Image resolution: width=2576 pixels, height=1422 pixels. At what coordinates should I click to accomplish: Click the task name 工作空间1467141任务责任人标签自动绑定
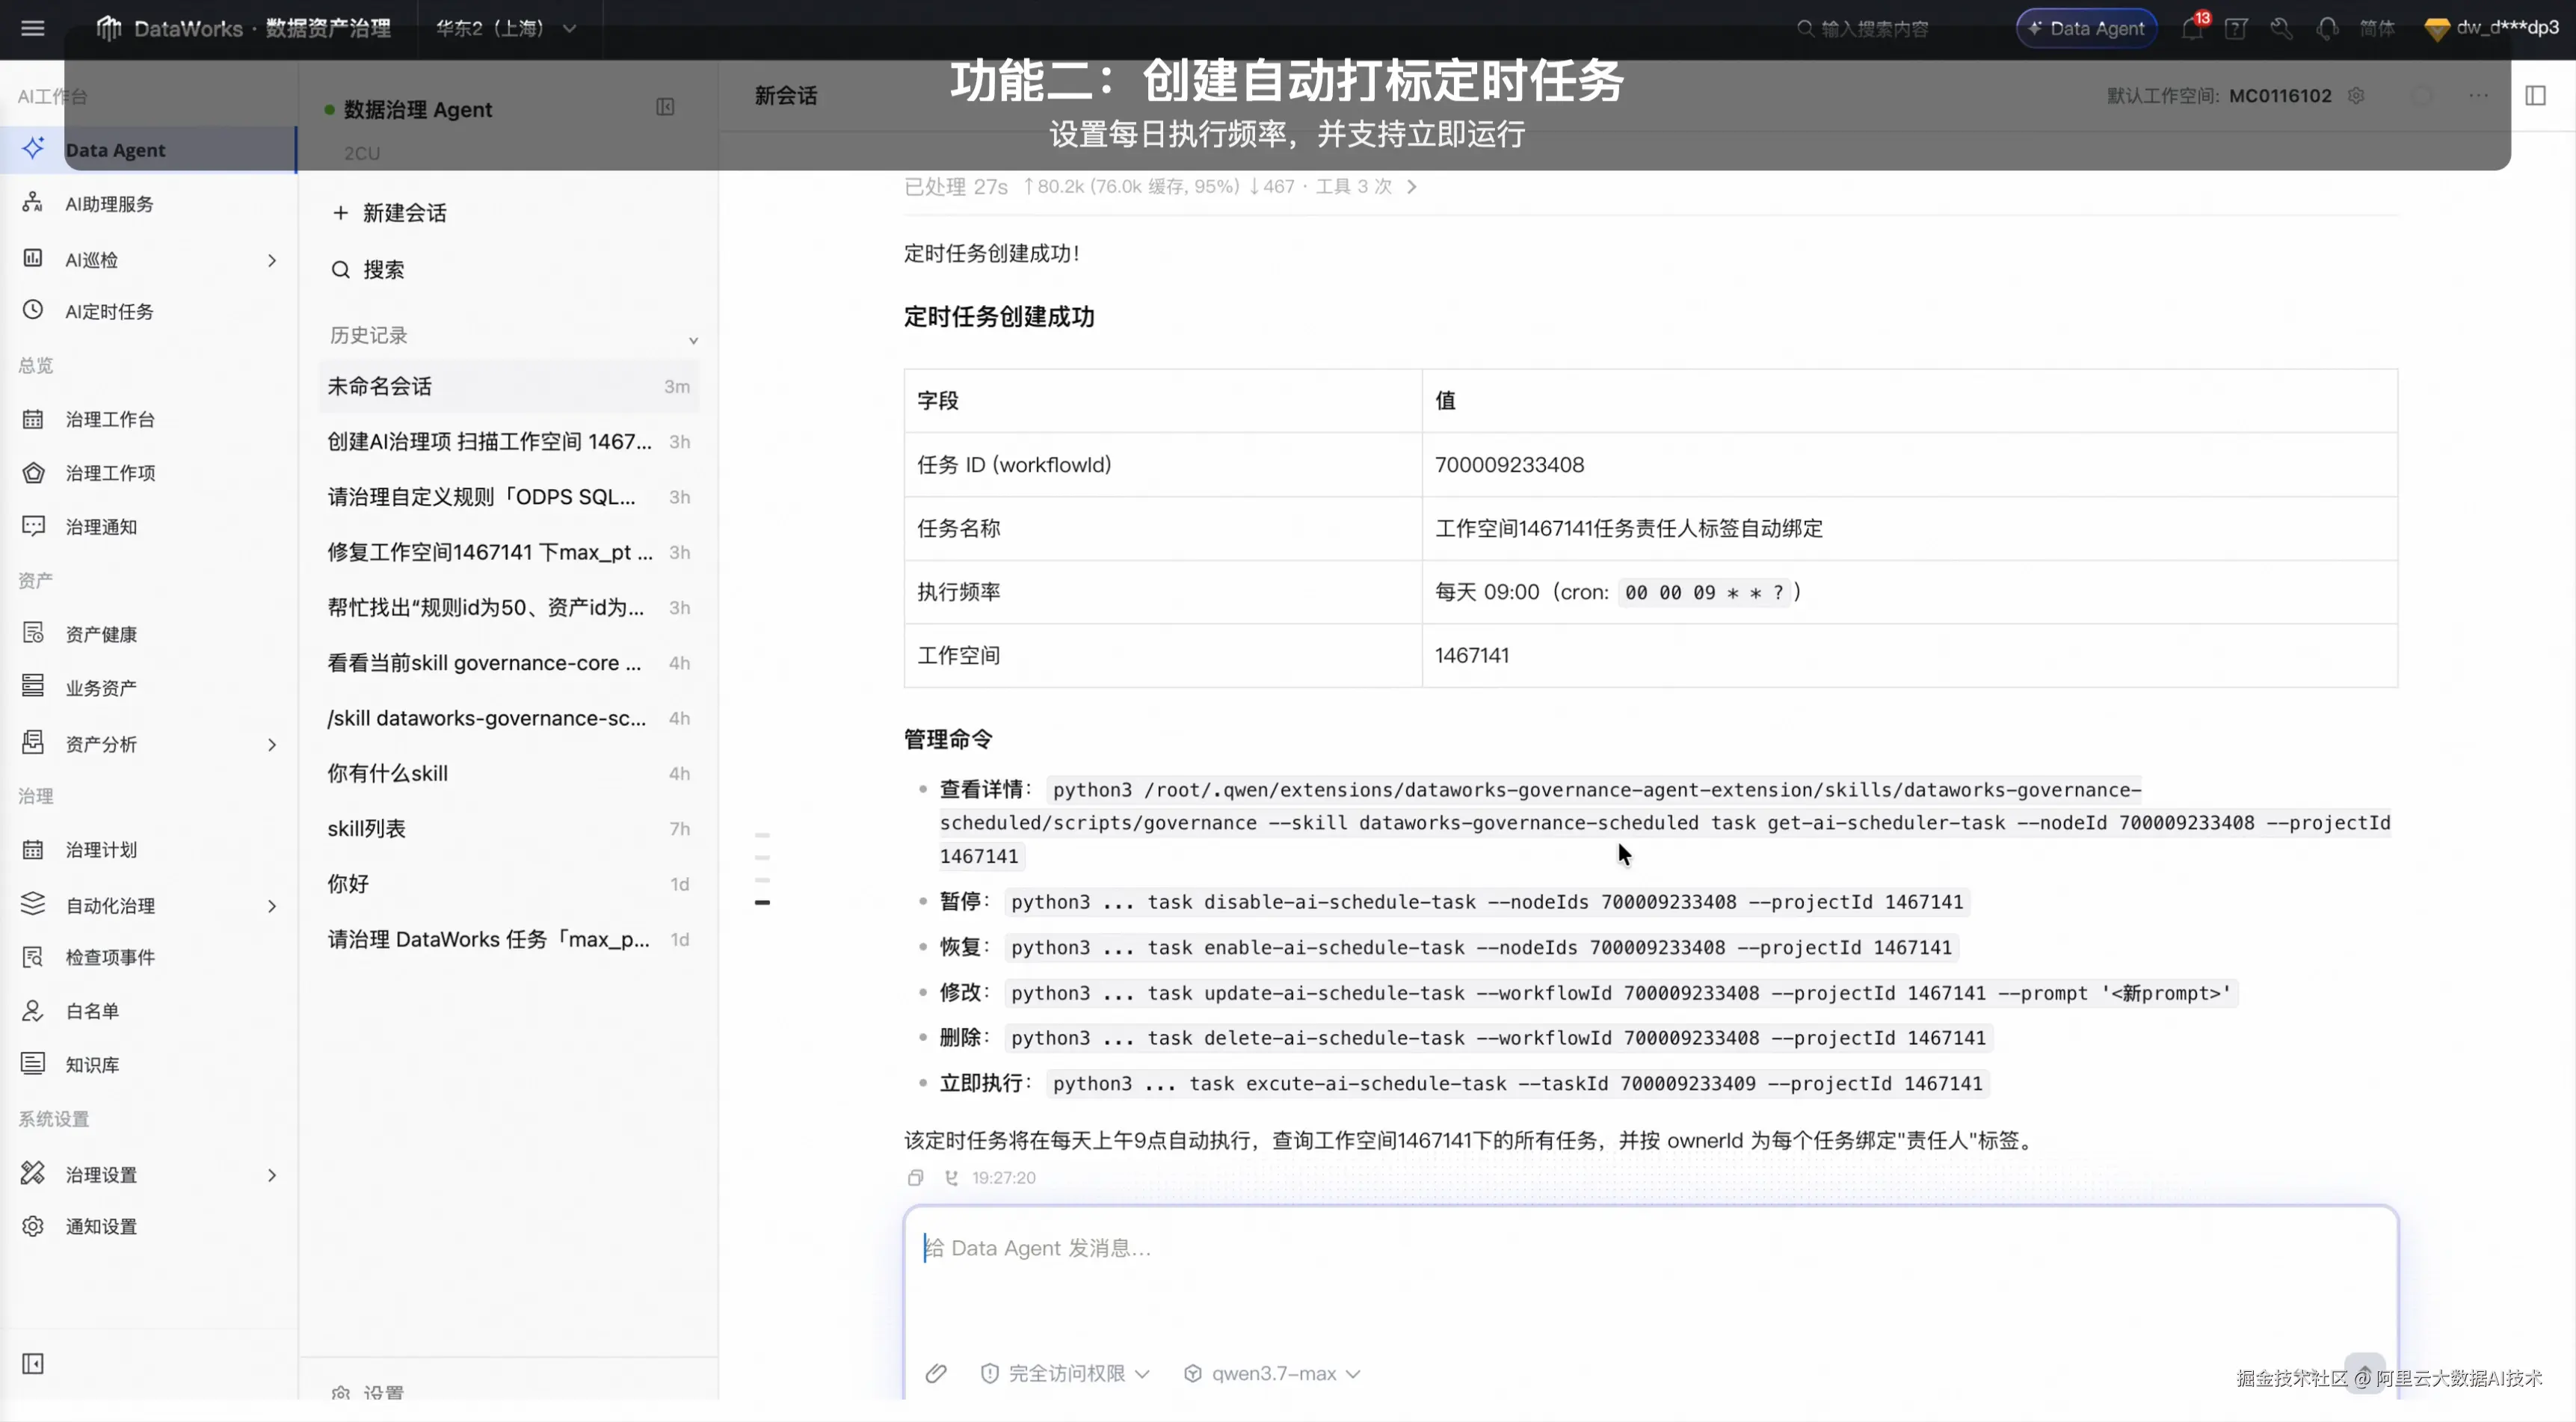click(x=1629, y=528)
